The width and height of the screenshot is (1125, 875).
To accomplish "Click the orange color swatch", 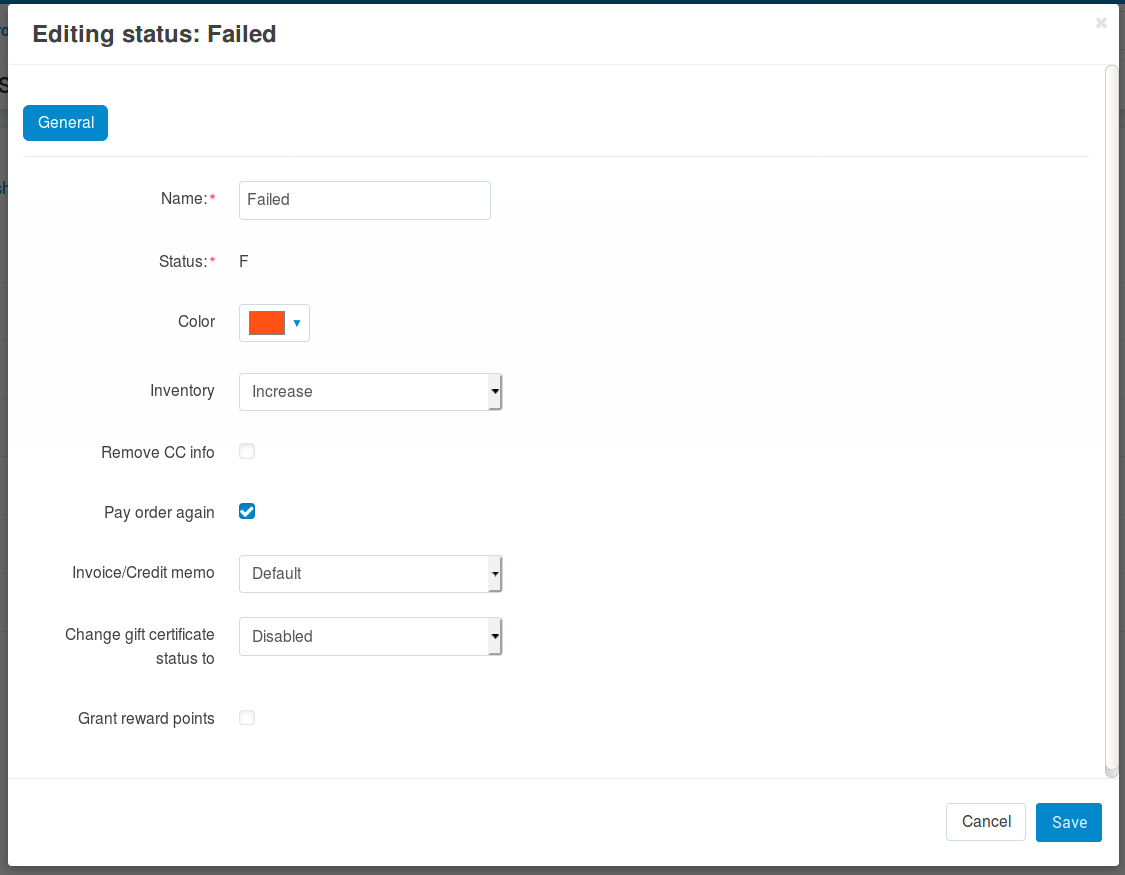I will pyautogui.click(x=267, y=323).
